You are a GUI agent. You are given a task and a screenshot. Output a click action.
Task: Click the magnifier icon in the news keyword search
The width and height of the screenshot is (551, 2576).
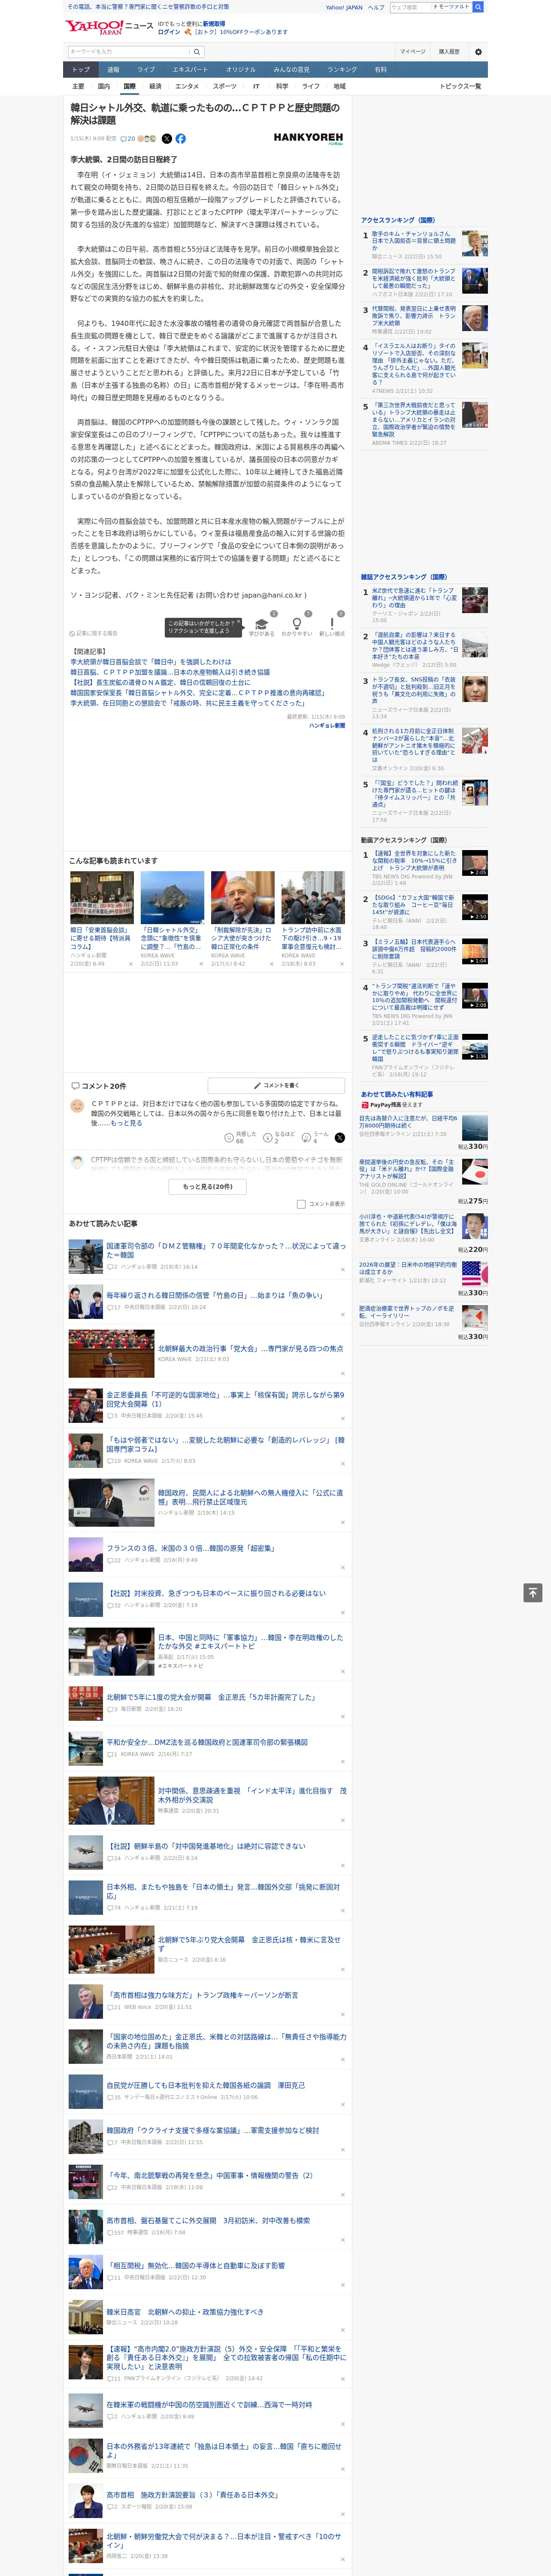(197, 52)
